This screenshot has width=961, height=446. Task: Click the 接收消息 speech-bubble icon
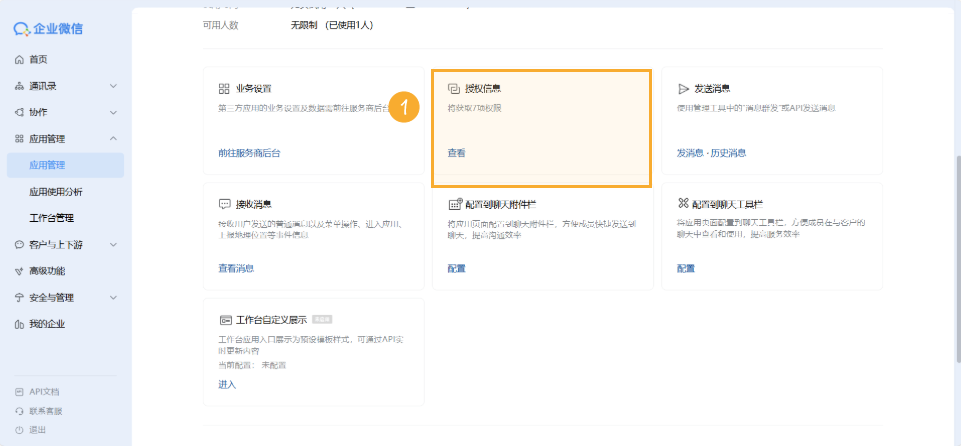[x=224, y=204]
